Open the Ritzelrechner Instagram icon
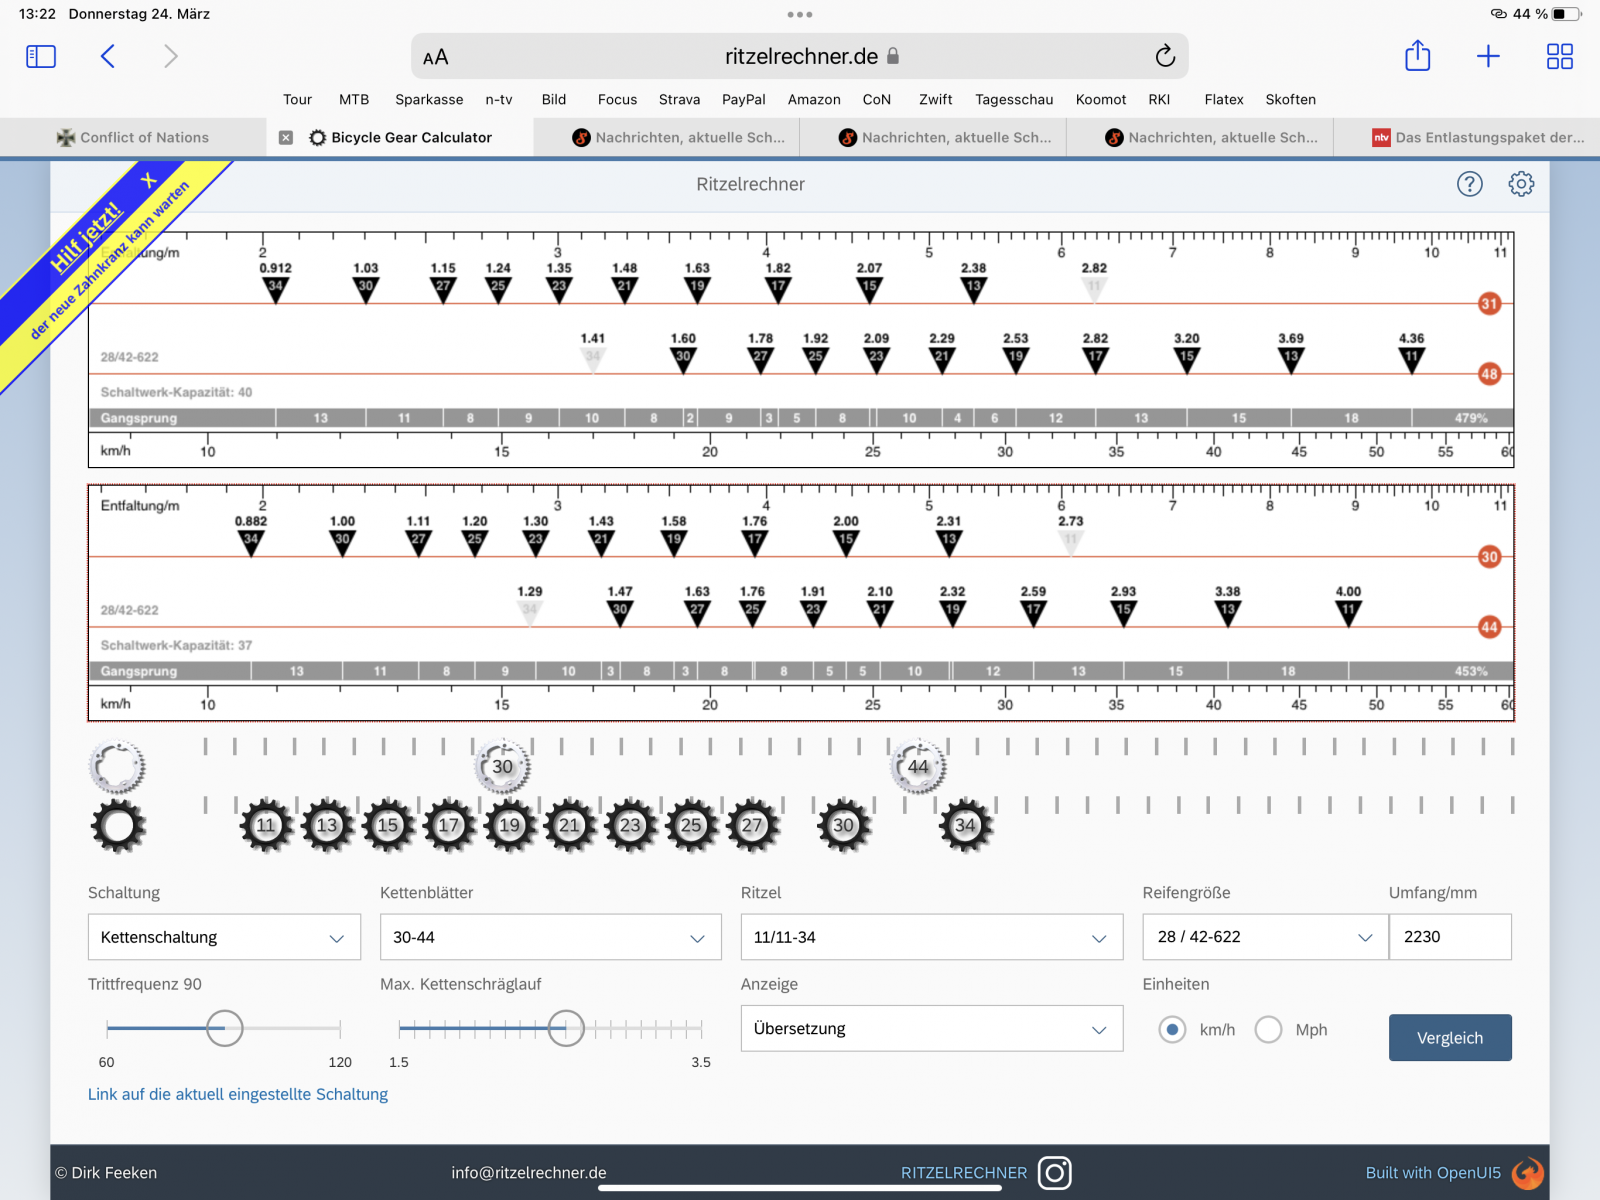The image size is (1600, 1200). pos(1055,1172)
